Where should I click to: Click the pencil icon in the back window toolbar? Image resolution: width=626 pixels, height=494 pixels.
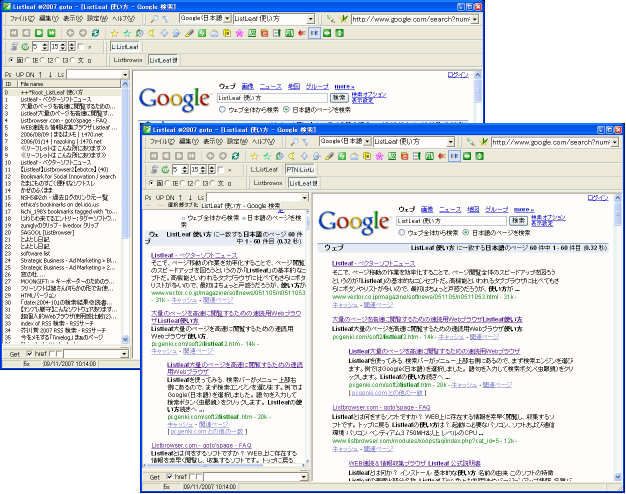click(189, 33)
